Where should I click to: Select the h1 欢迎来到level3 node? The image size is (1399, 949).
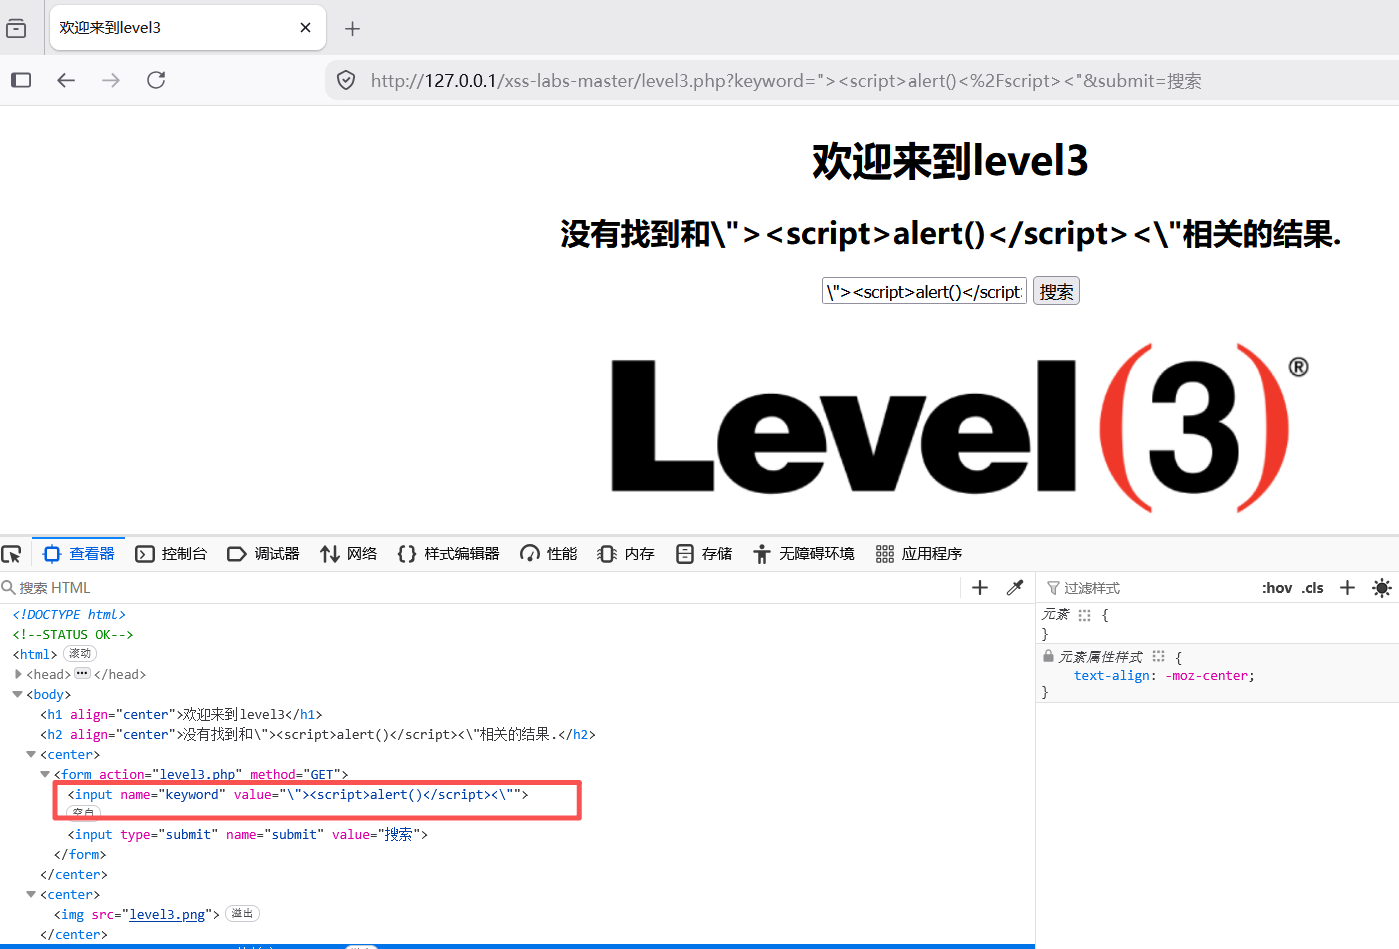tap(181, 715)
